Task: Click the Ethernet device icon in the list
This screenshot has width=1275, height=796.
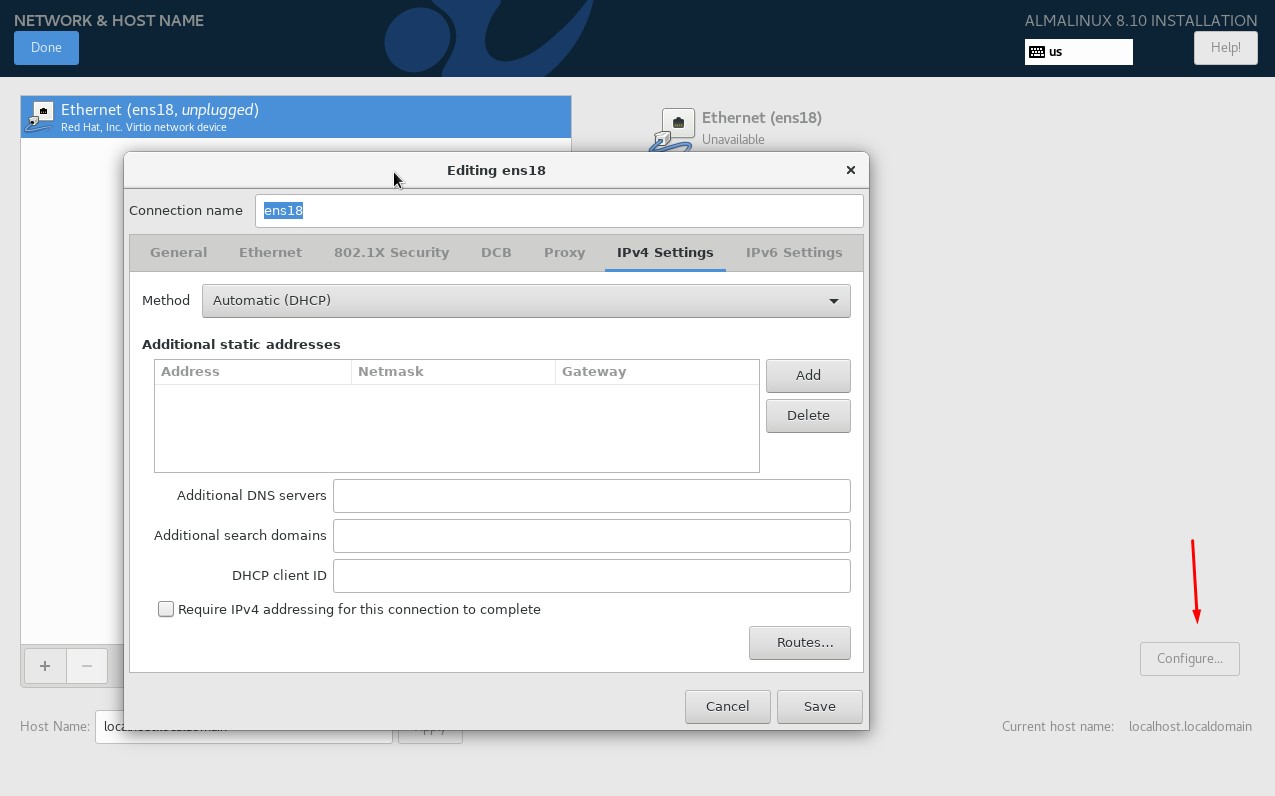Action: point(41,117)
